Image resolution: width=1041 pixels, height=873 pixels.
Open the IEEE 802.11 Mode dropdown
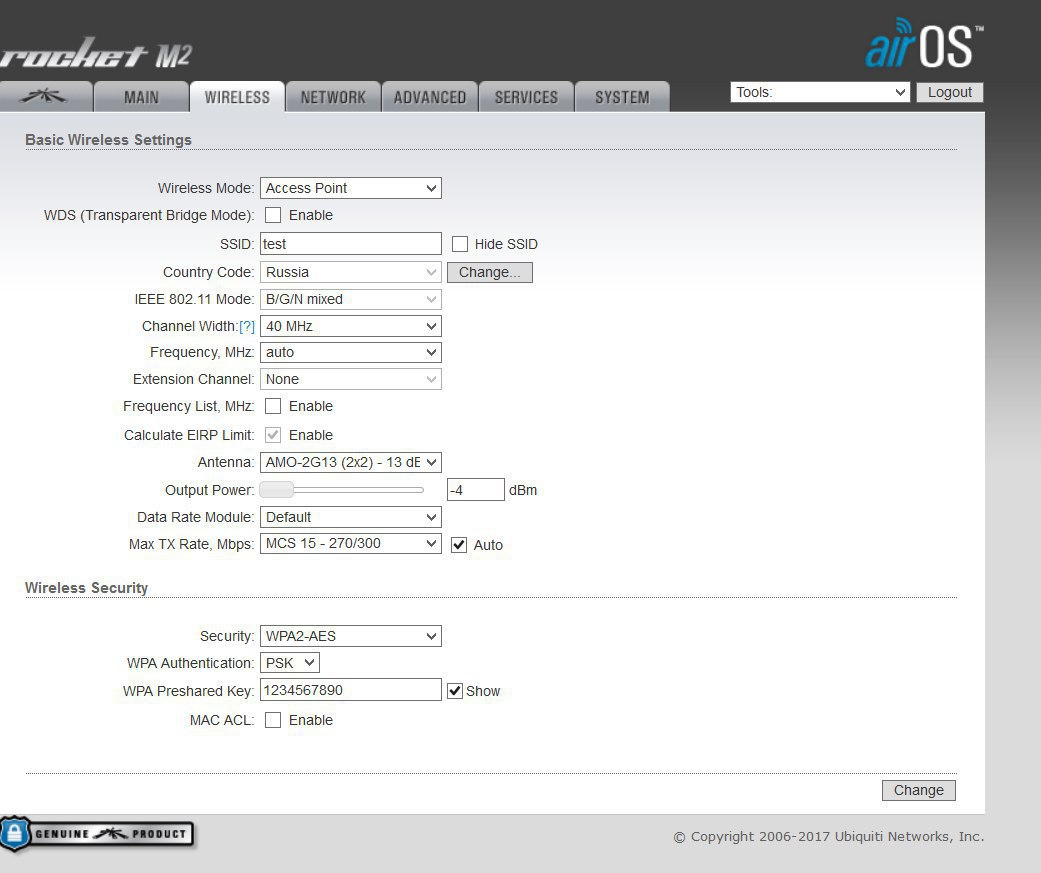pos(351,299)
